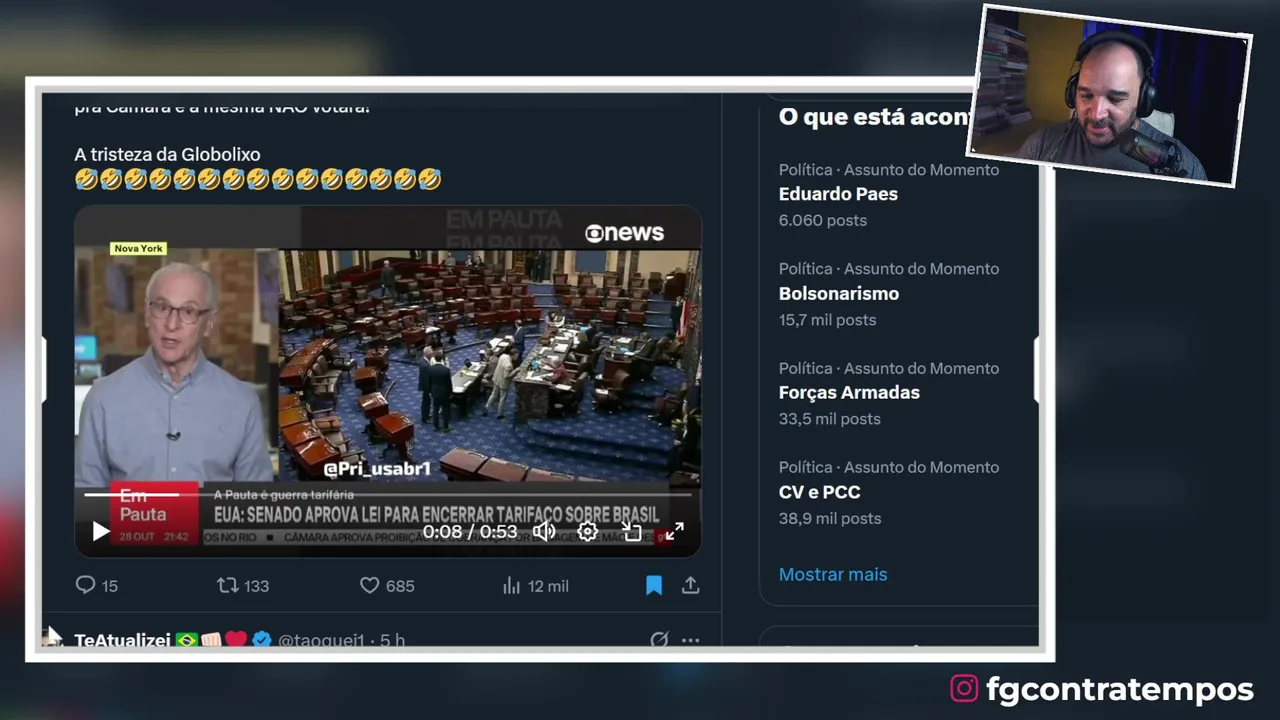Screen dimensions: 1280x720
Task: Seek along the video progress bar
Action: 388,494
